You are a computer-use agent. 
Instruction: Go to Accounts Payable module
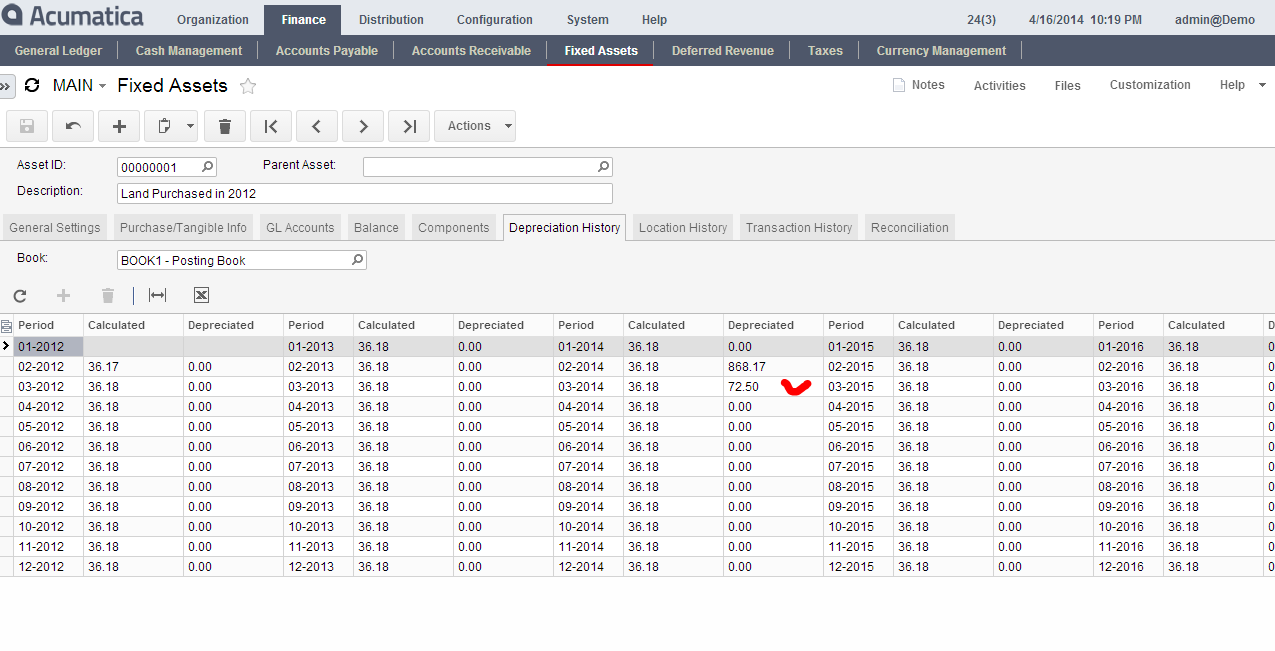pyautogui.click(x=327, y=51)
